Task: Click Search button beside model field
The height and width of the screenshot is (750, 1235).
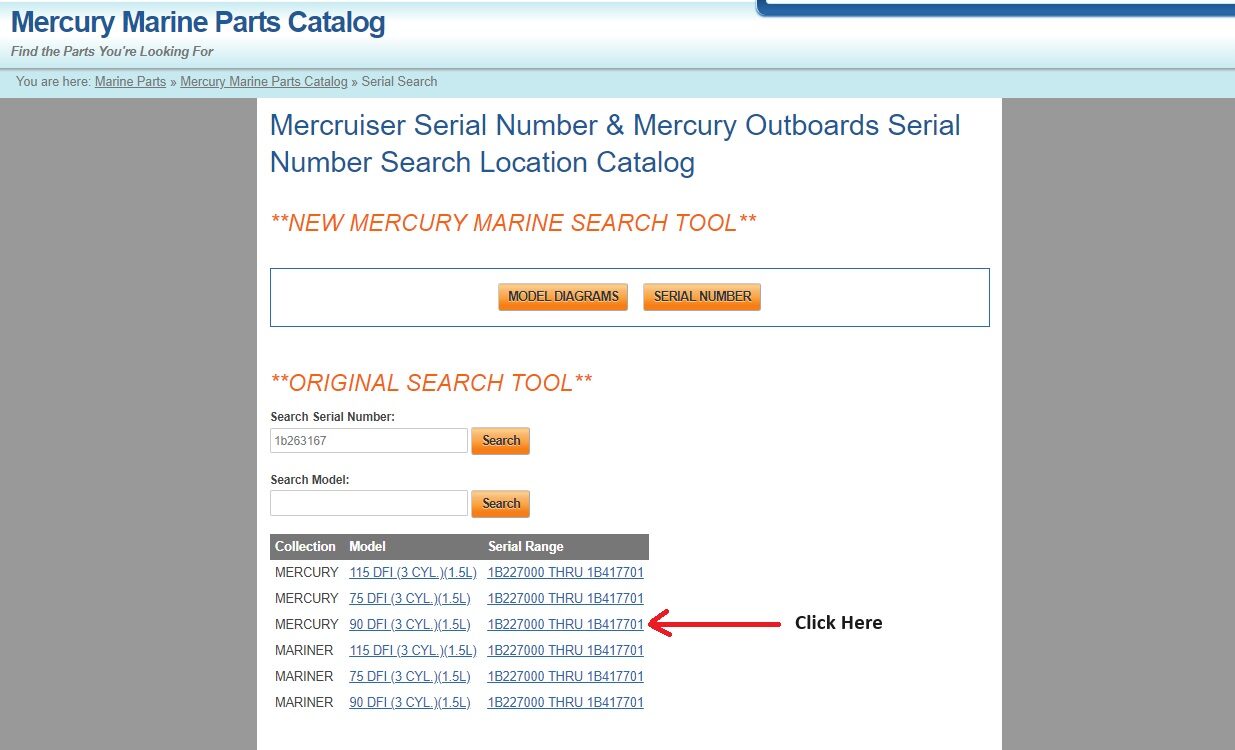Action: (501, 504)
